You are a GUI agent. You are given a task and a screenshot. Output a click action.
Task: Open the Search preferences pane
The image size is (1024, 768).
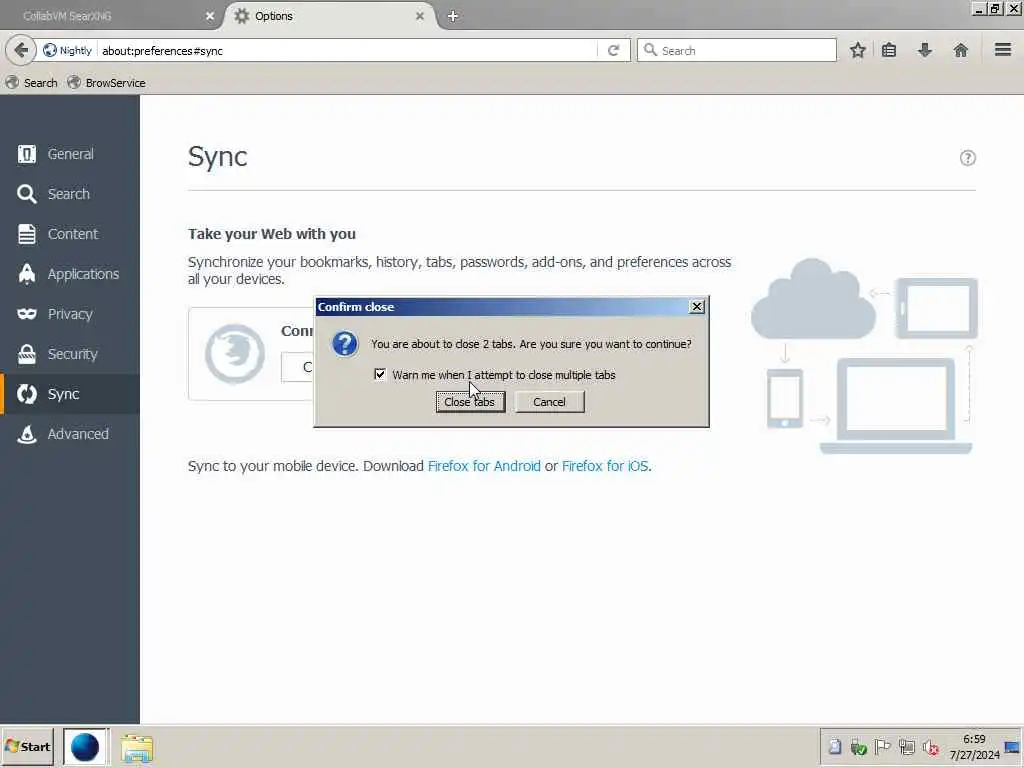70,194
